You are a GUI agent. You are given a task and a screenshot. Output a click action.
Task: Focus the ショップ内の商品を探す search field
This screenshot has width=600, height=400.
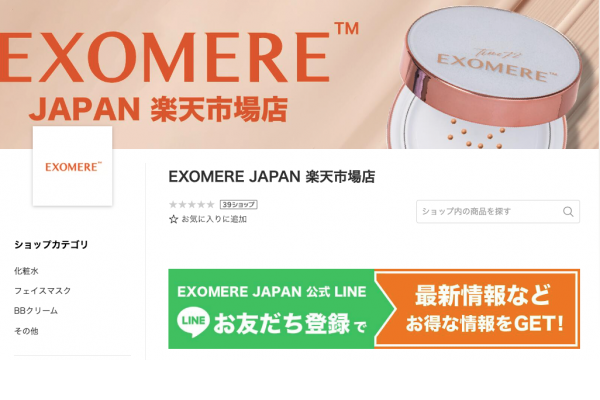498,212
